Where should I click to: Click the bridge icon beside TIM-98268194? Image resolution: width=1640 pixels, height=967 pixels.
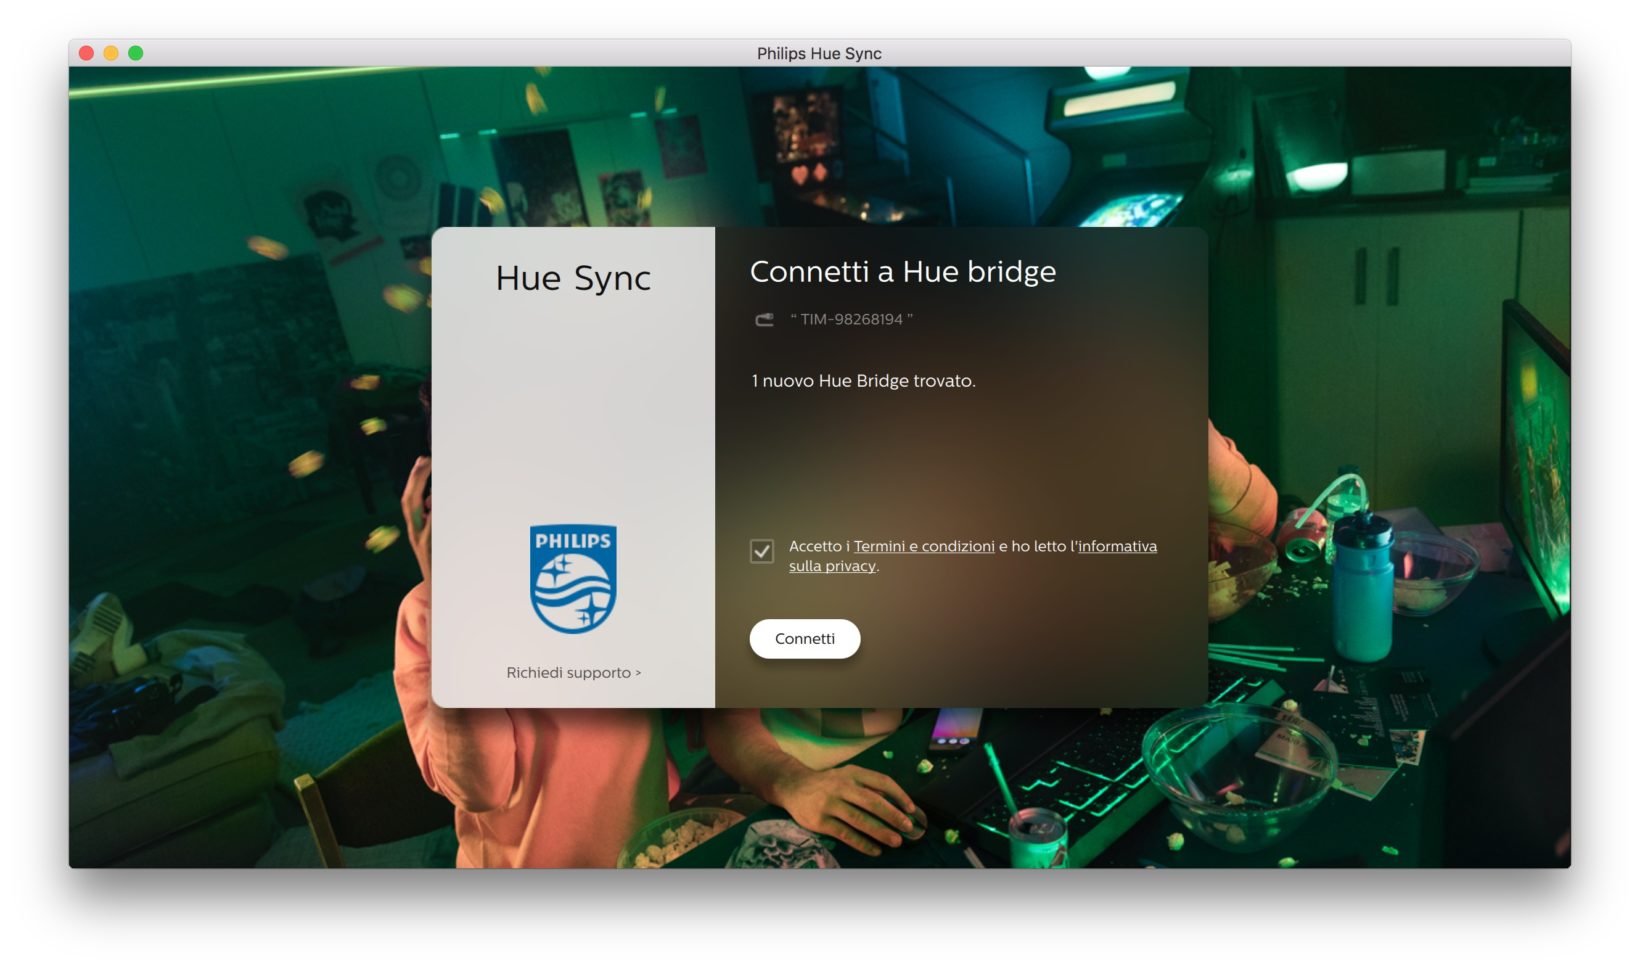(764, 320)
